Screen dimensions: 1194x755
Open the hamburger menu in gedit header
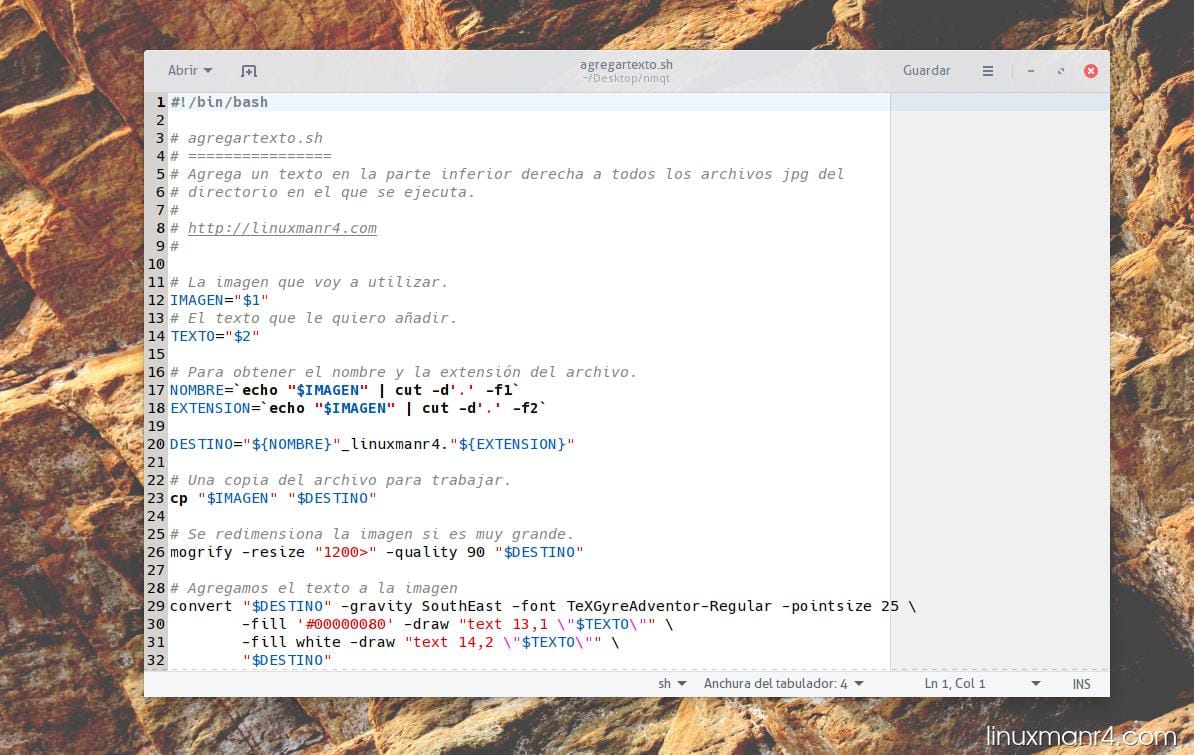click(x=988, y=71)
